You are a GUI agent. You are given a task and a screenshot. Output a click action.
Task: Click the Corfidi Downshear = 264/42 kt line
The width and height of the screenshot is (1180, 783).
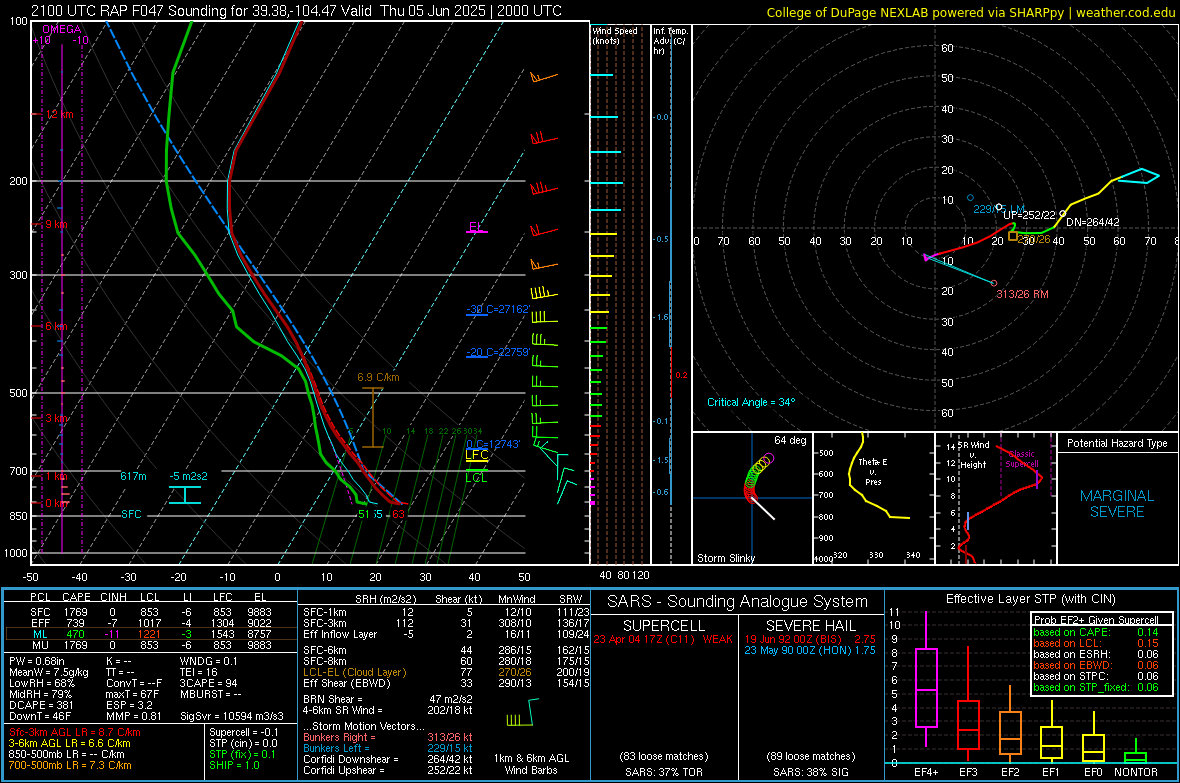(388, 759)
